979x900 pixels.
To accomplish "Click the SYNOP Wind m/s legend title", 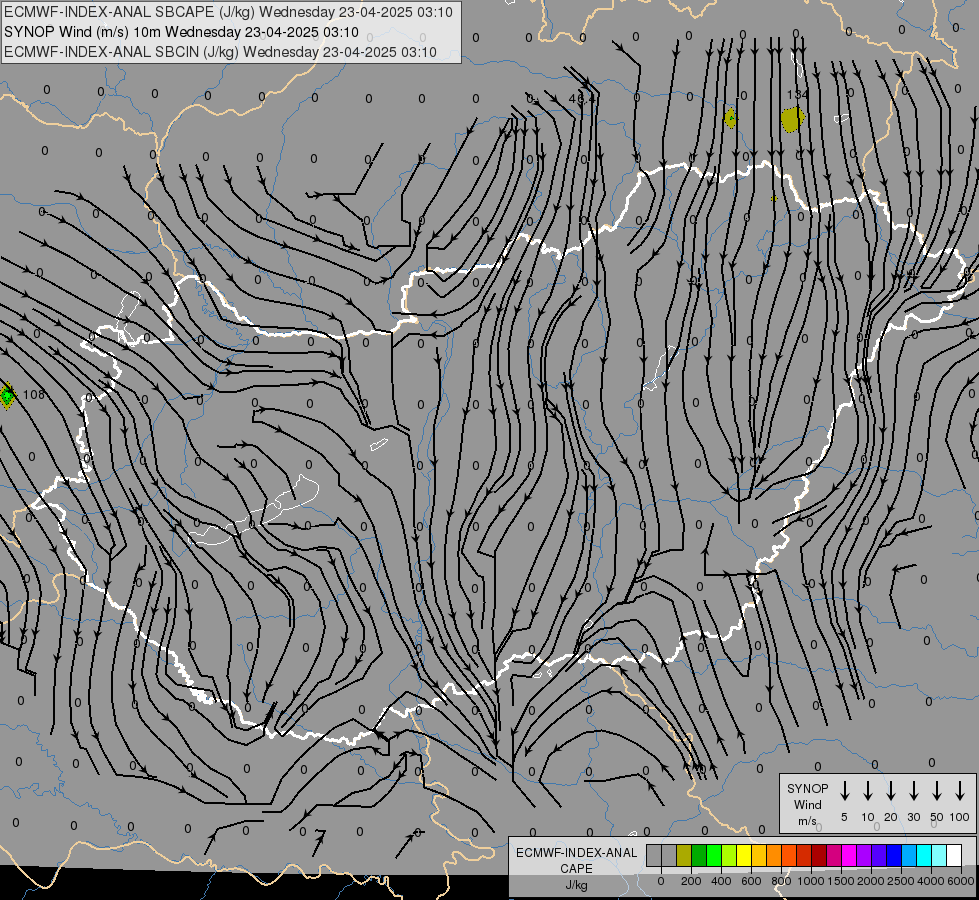I will click(807, 804).
